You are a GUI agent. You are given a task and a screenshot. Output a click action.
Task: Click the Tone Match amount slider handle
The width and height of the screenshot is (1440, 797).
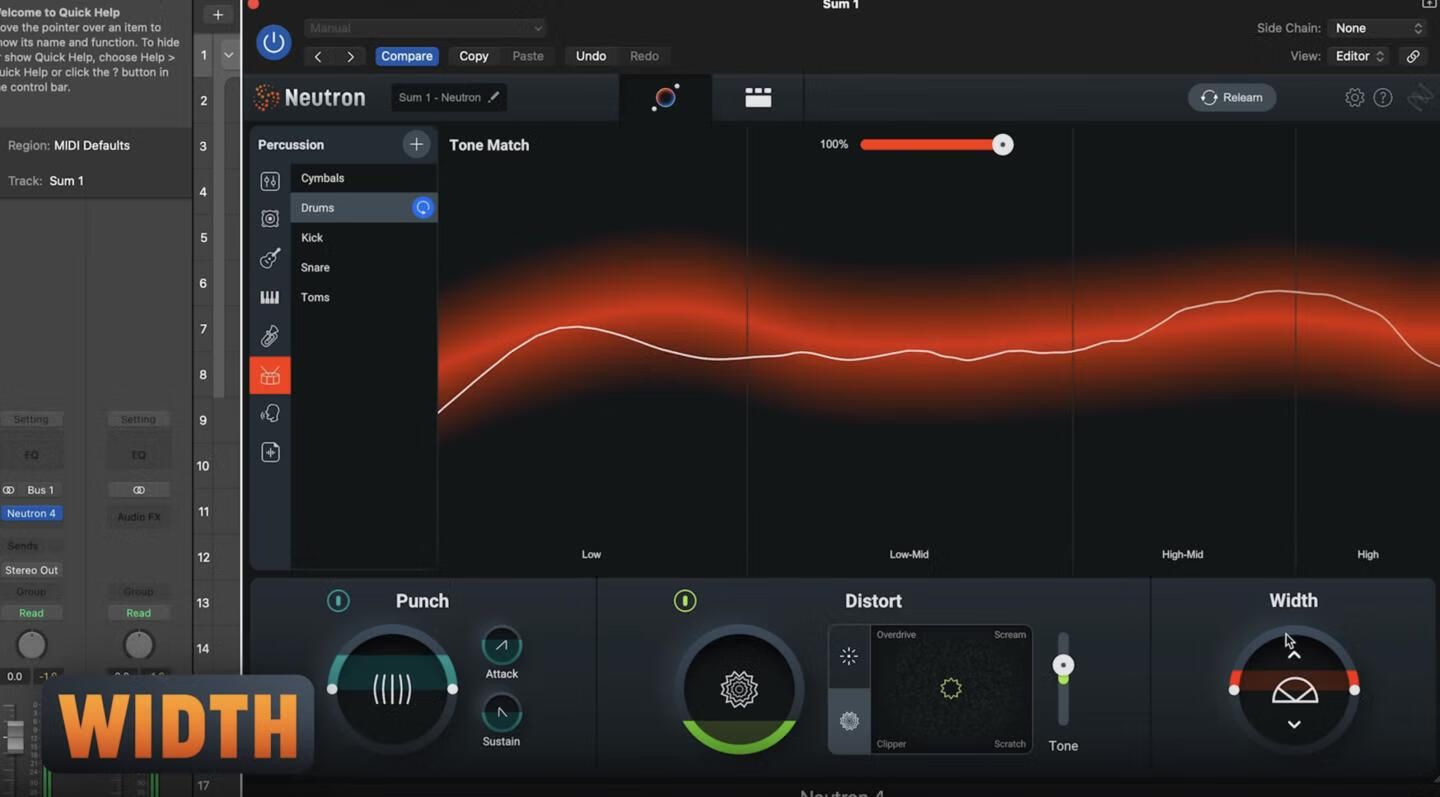[x=1003, y=145]
